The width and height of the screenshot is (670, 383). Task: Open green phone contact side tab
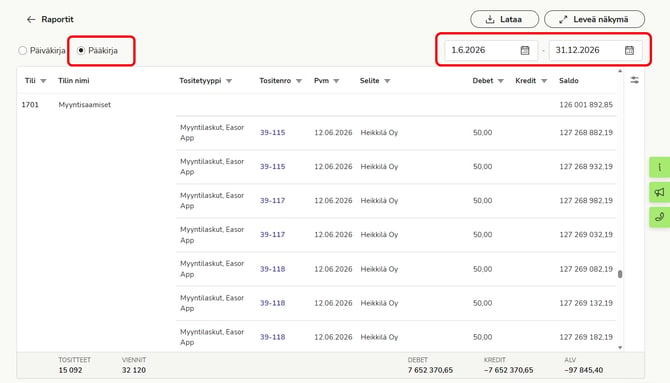pyautogui.click(x=659, y=217)
